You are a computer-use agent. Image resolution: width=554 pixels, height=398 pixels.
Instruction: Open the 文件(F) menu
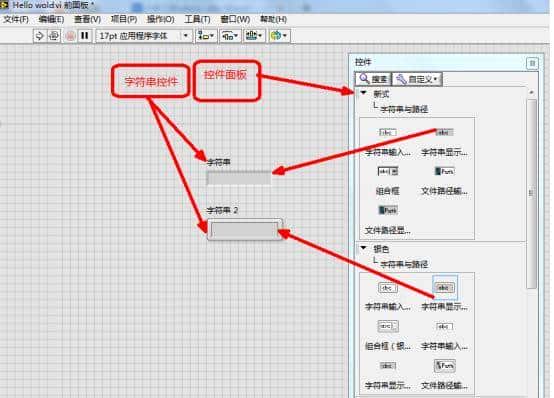click(16, 19)
